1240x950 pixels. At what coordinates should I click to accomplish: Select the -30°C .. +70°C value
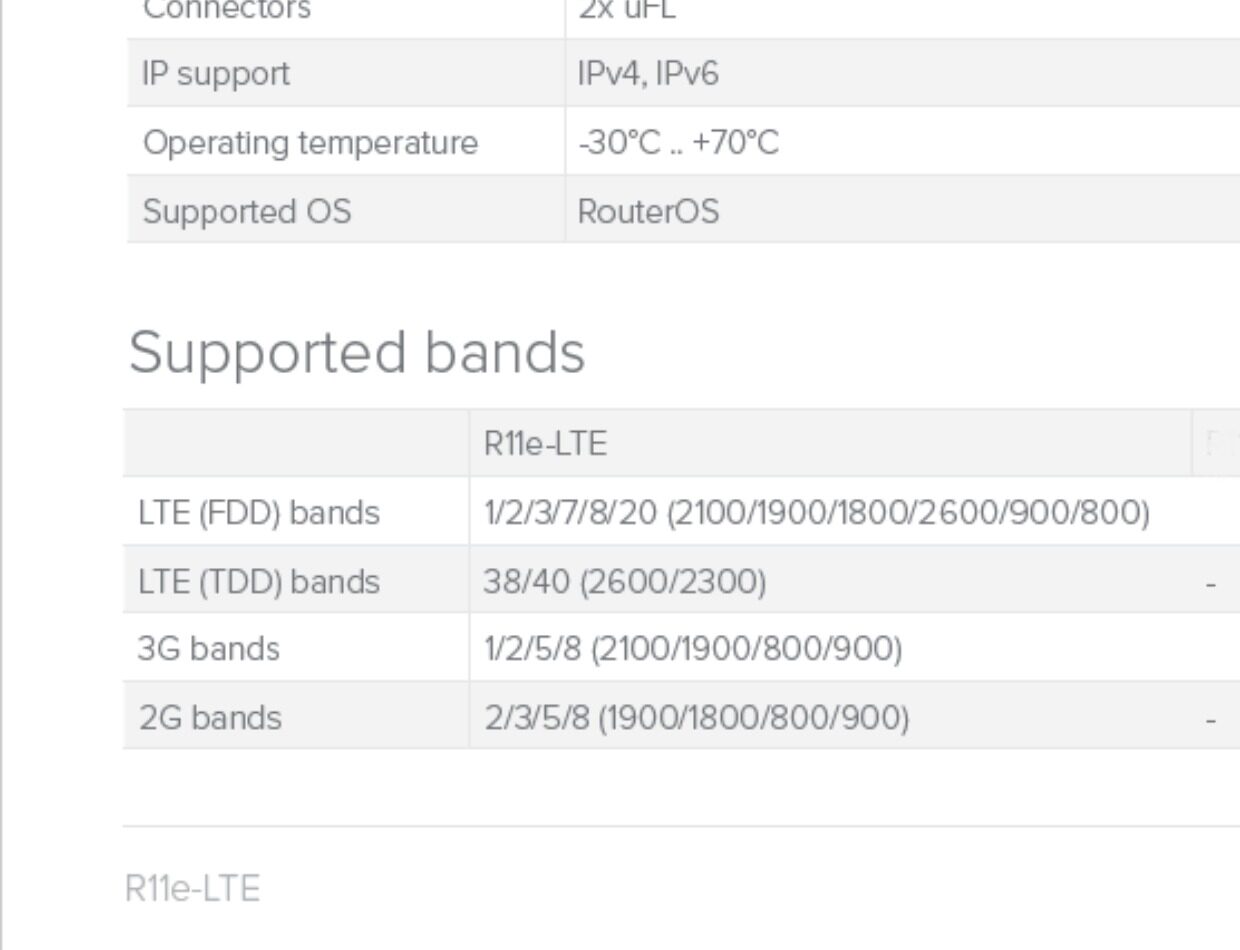coord(678,143)
